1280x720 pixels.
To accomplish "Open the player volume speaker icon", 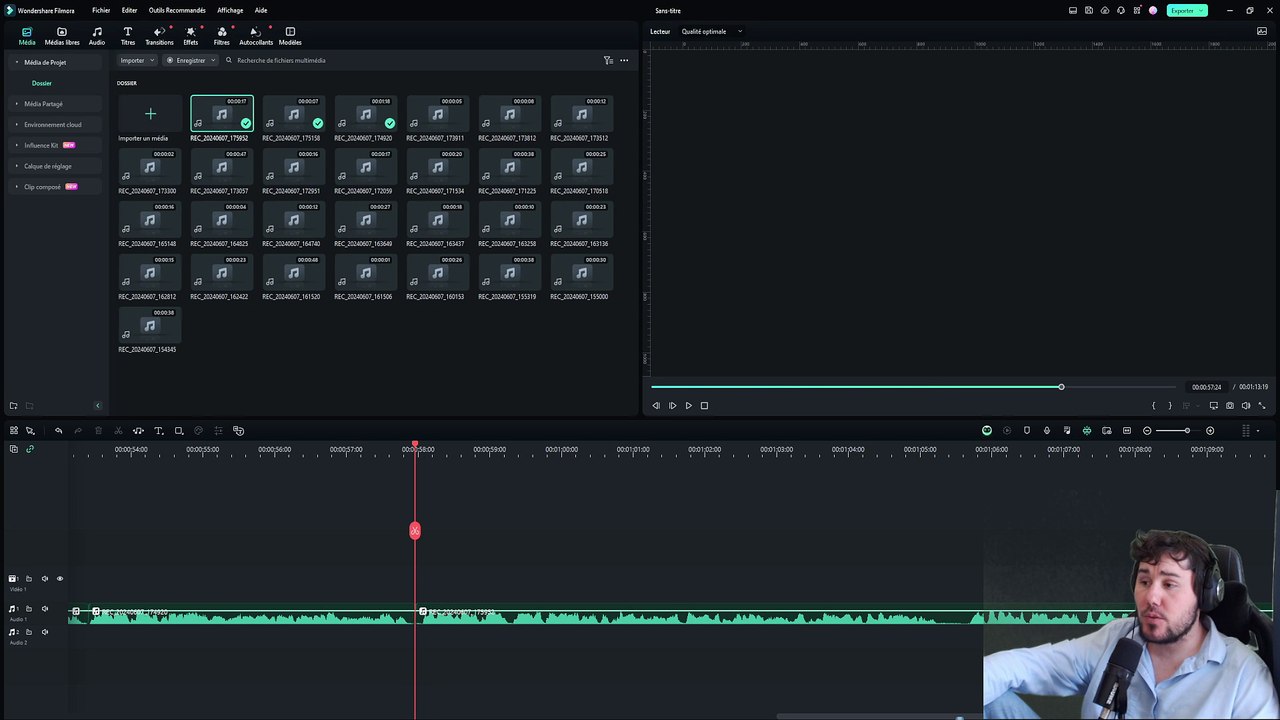I will coord(1246,406).
